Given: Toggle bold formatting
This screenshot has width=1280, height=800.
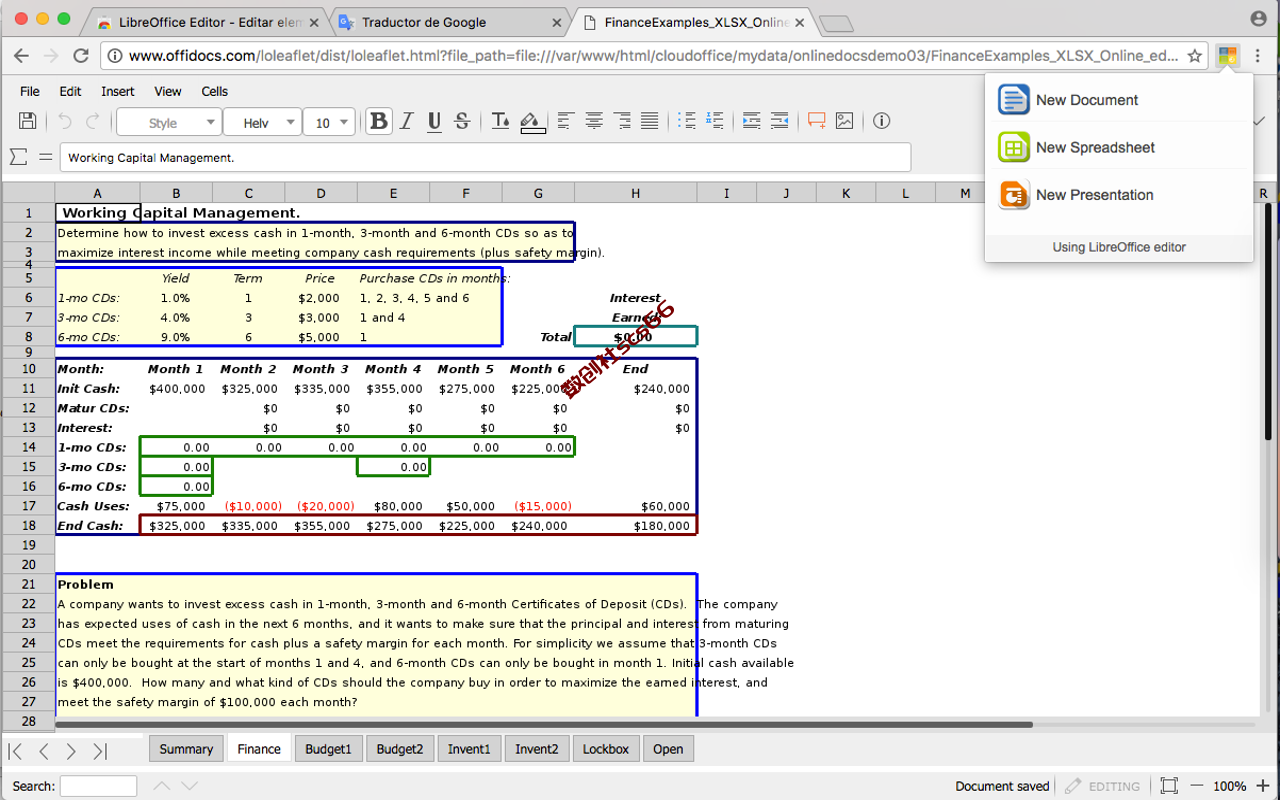Looking at the screenshot, I should [x=379, y=121].
